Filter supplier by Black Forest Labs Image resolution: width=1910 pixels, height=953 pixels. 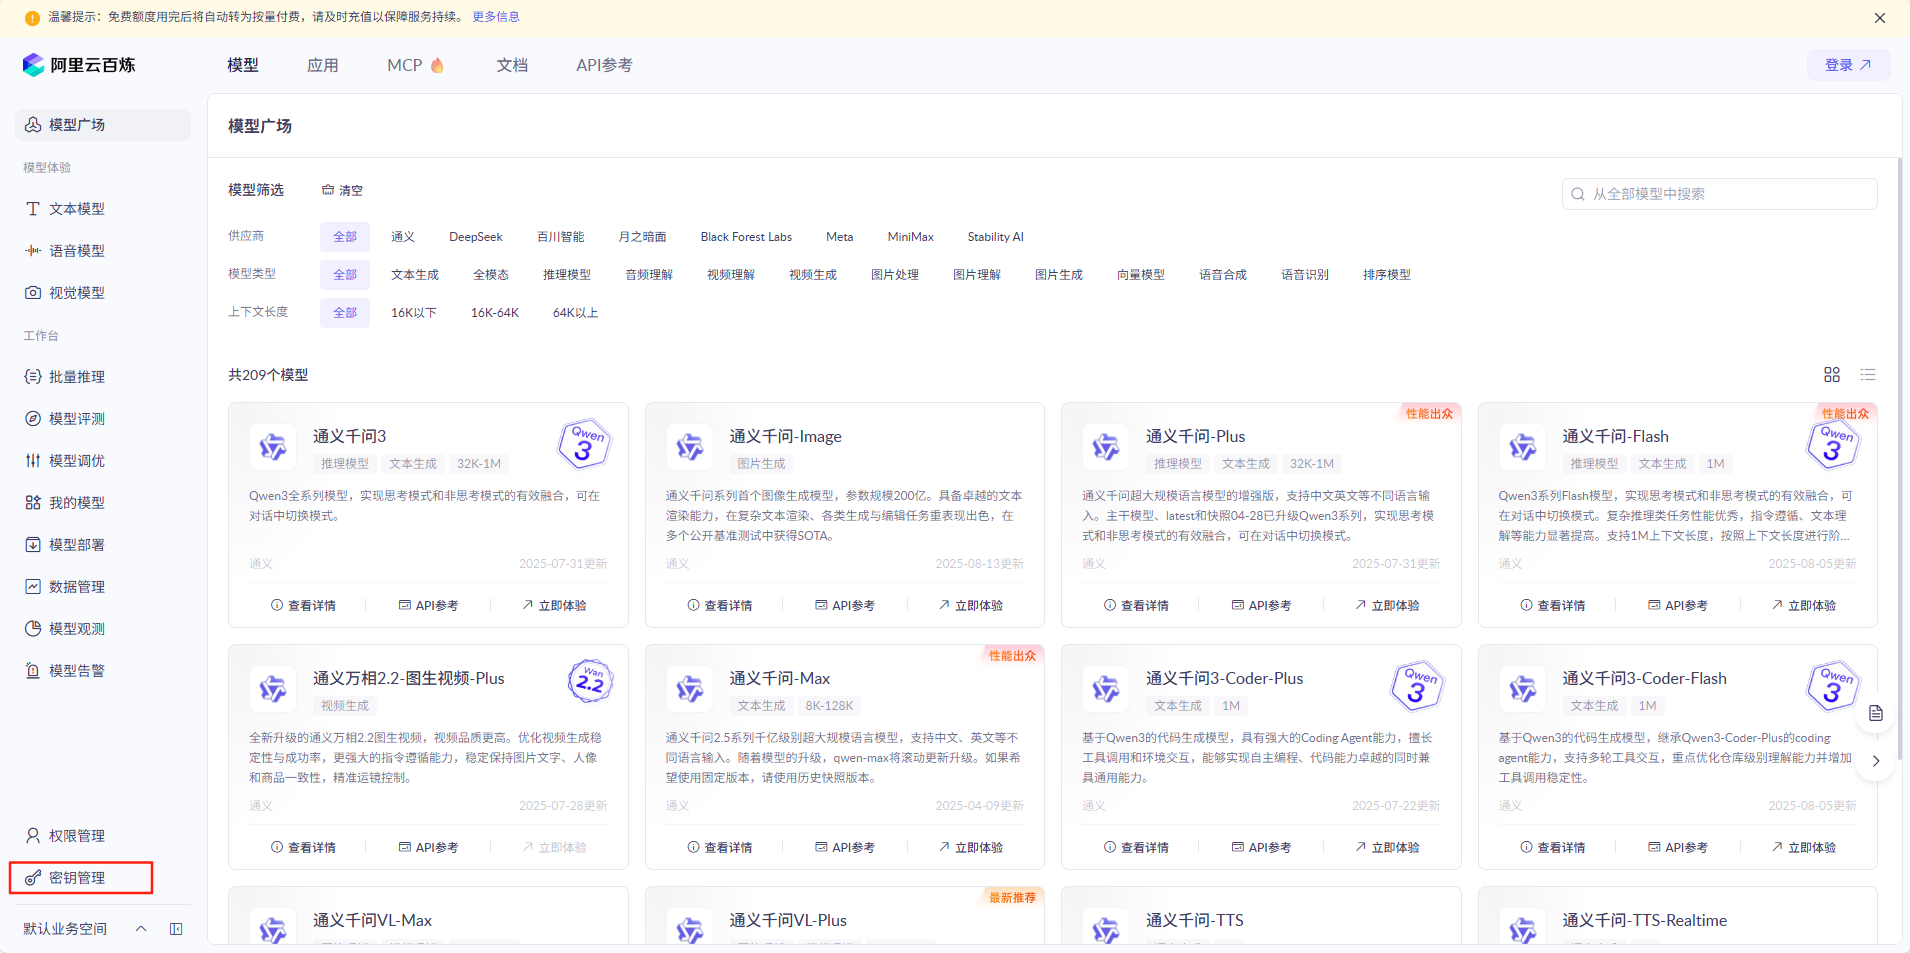[746, 237]
